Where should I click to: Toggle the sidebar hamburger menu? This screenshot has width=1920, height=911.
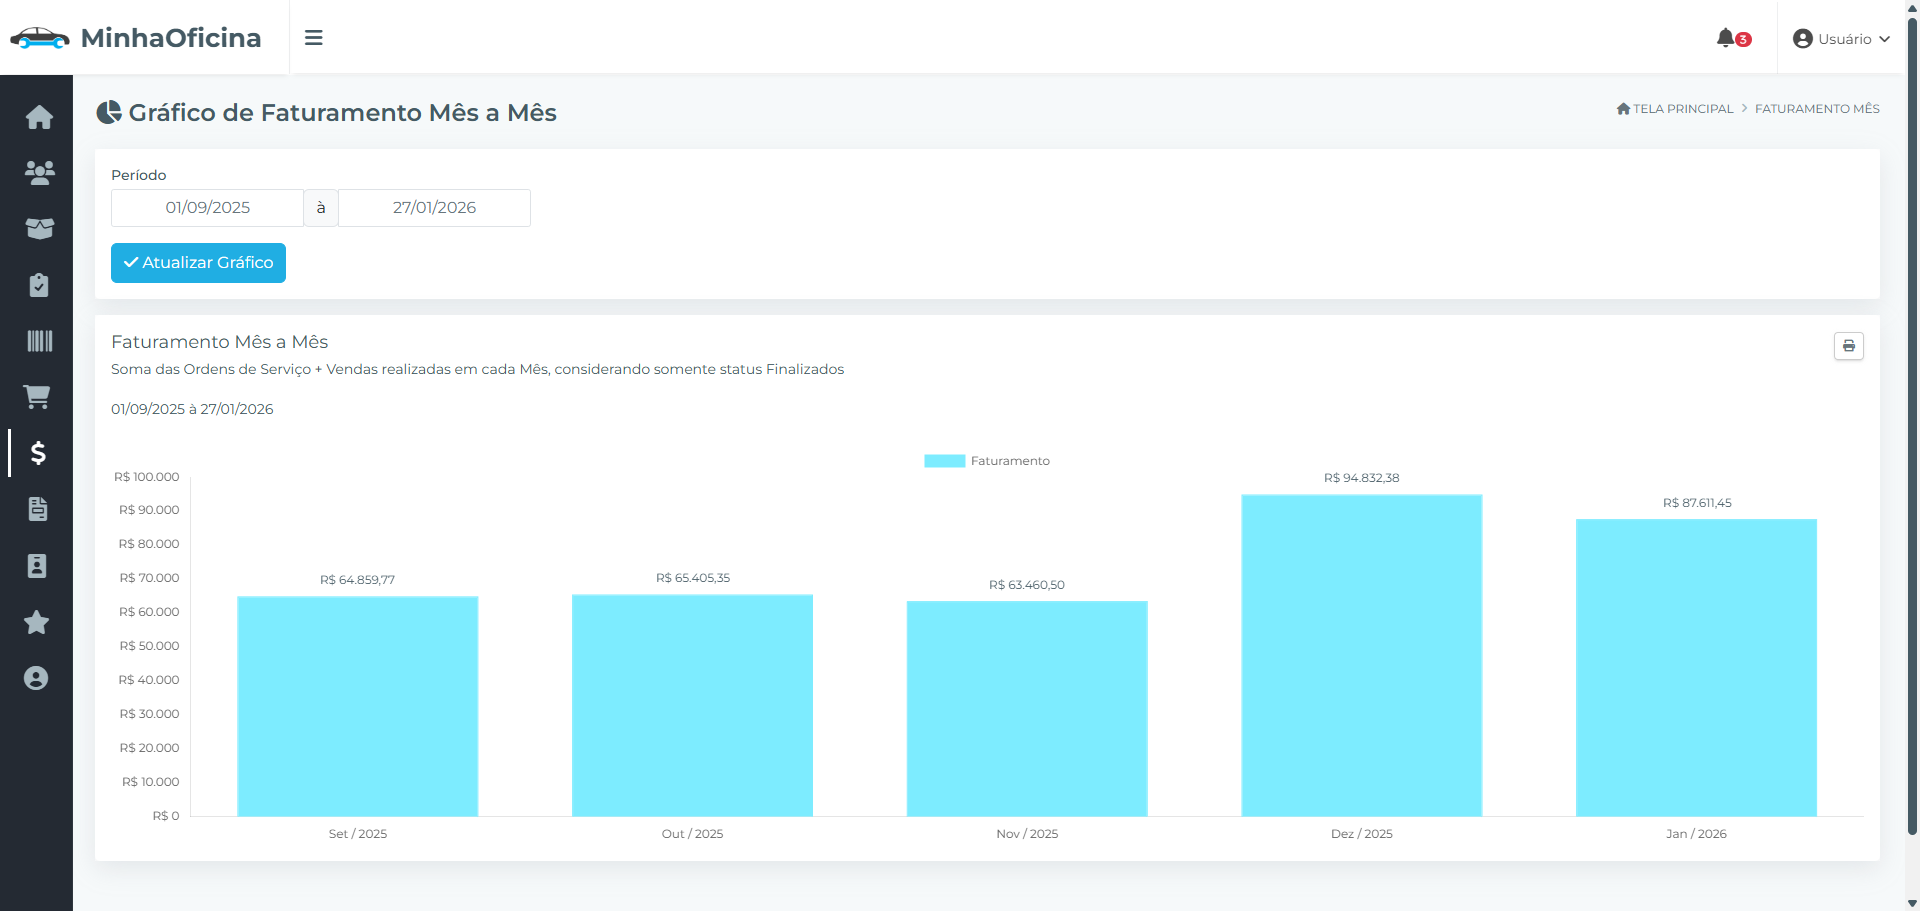pyautogui.click(x=314, y=38)
